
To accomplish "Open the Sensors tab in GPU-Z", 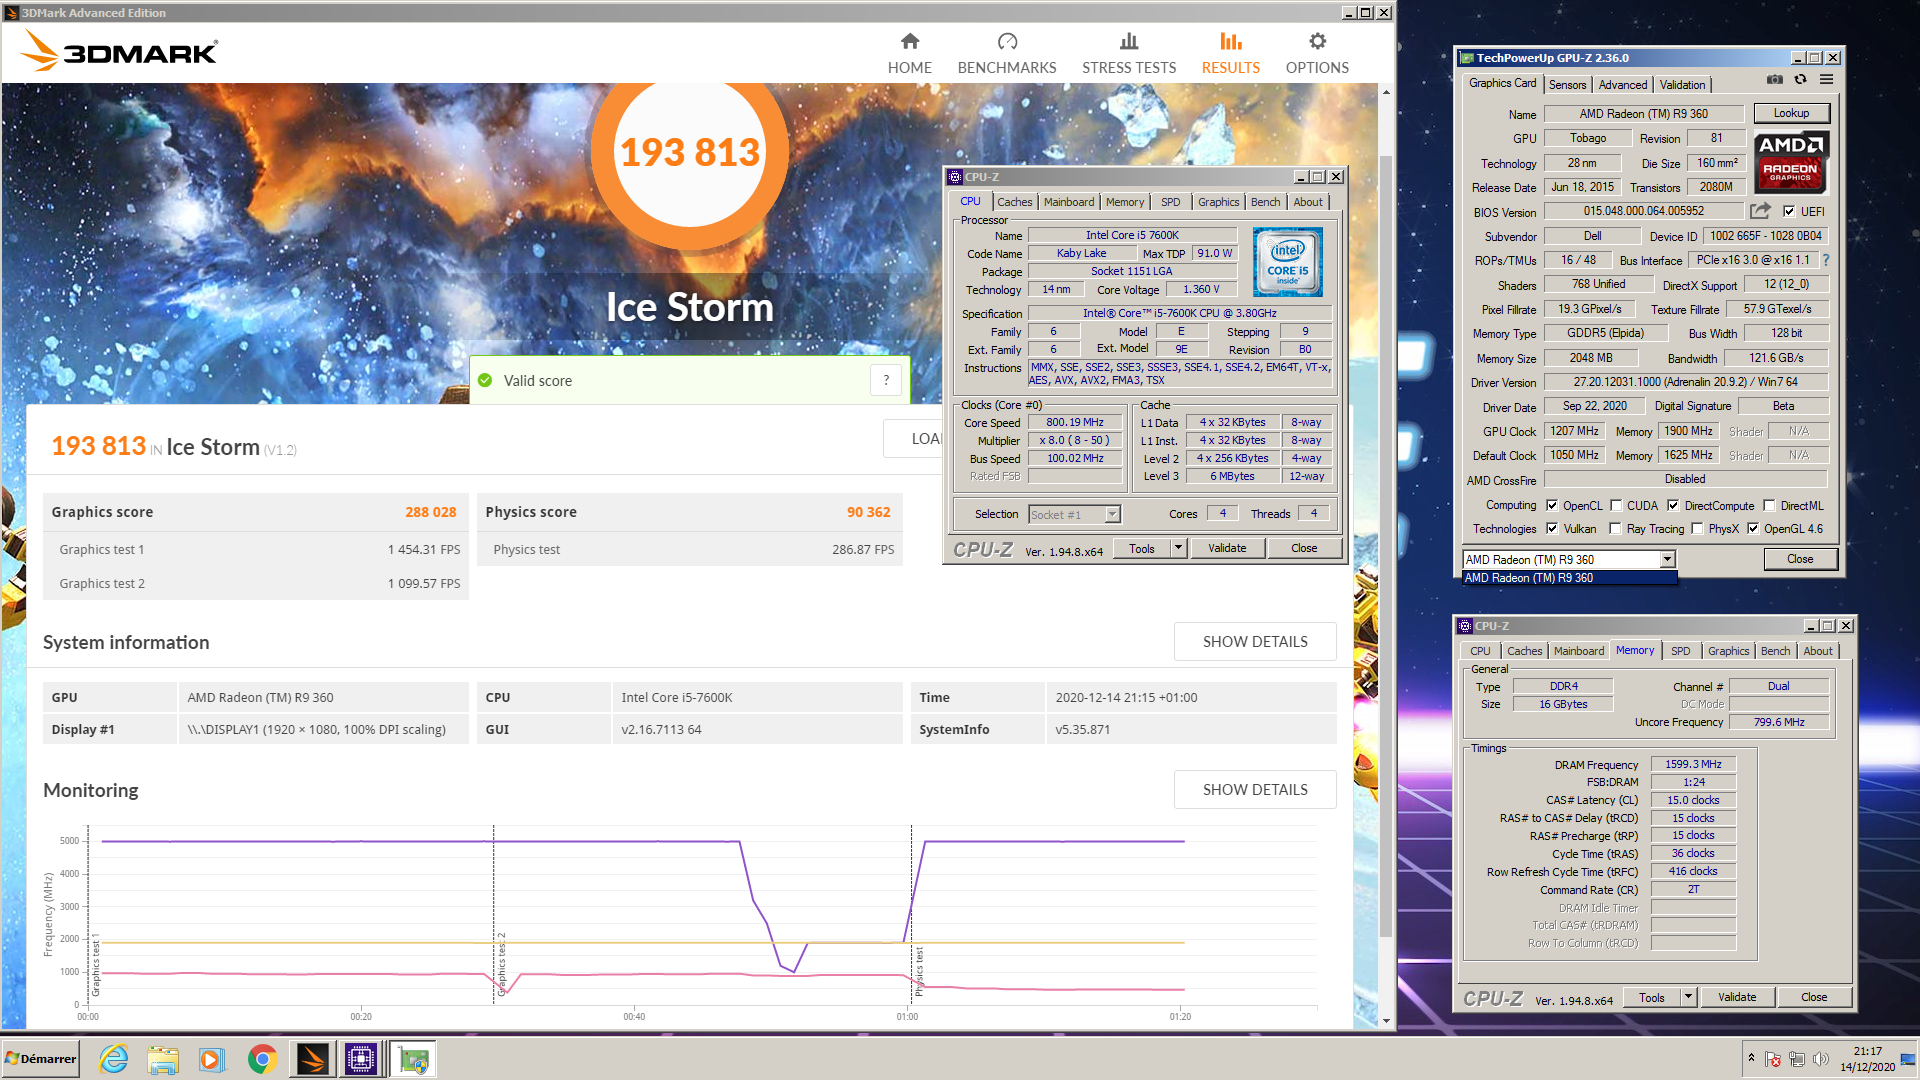I will tap(1567, 85).
